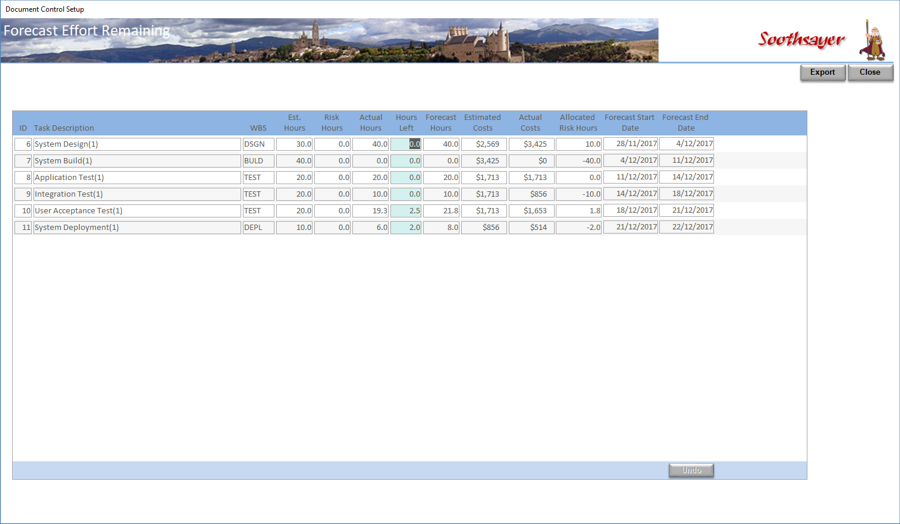Click the Allocated Risk Hours column header
The height and width of the screenshot is (524, 900).
point(578,122)
